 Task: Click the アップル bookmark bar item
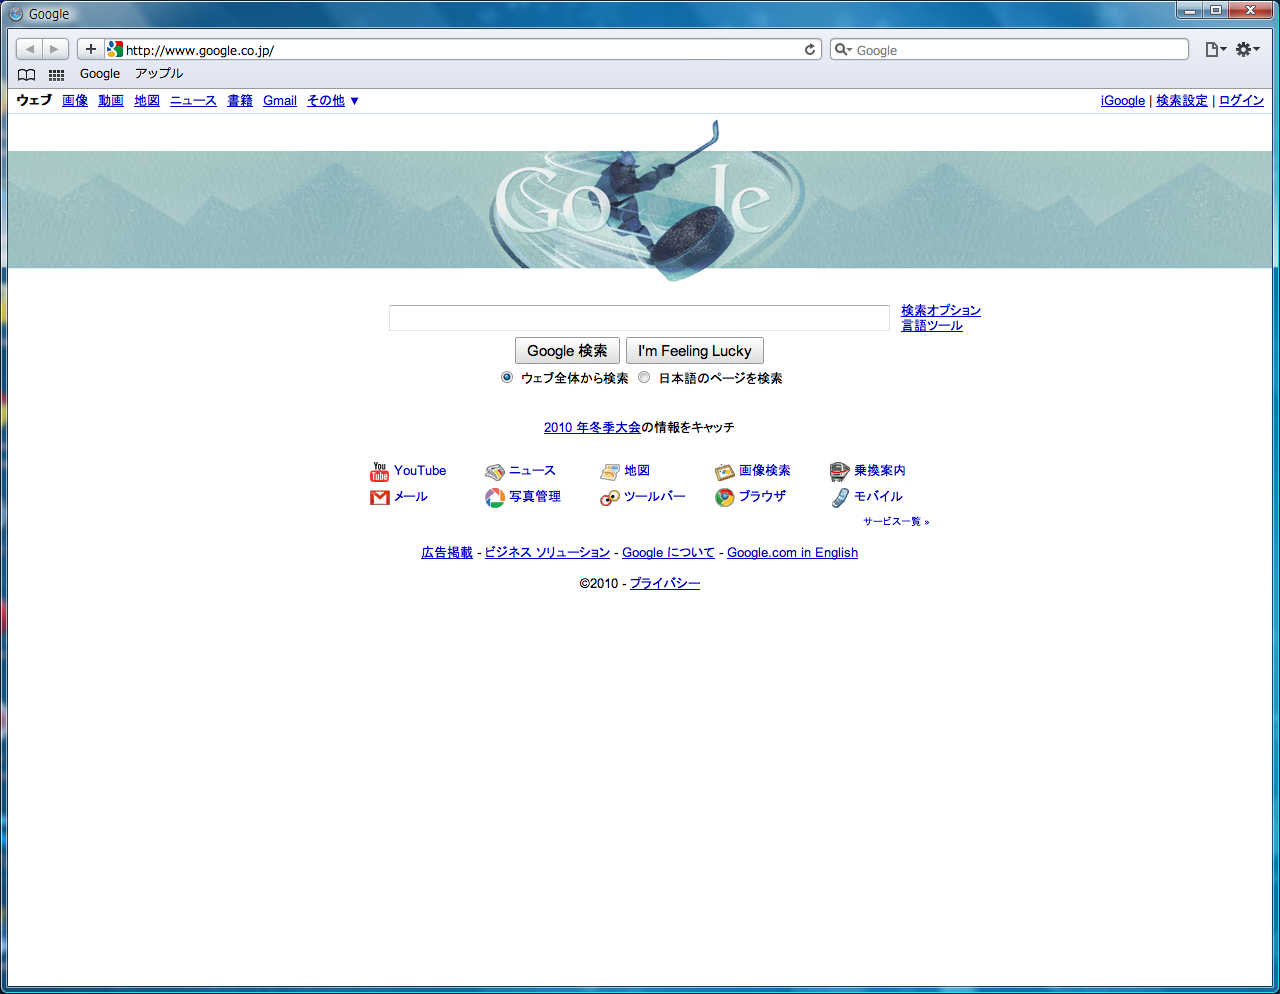(x=159, y=74)
